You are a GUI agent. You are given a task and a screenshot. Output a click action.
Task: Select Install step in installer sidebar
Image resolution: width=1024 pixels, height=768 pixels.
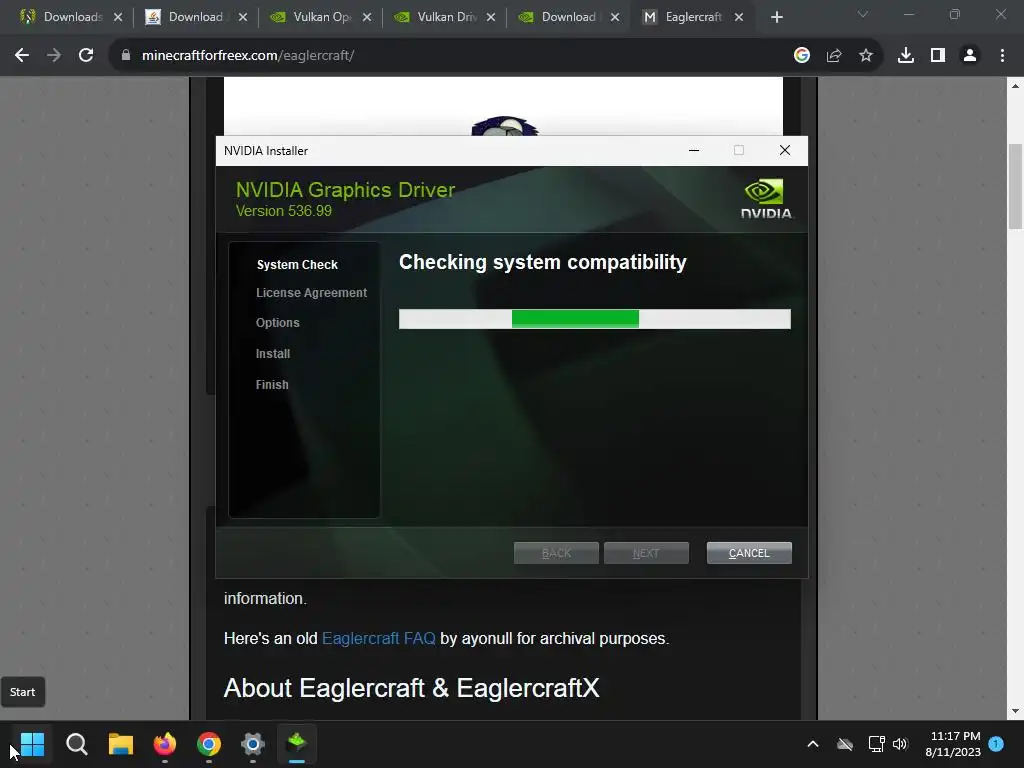273,353
